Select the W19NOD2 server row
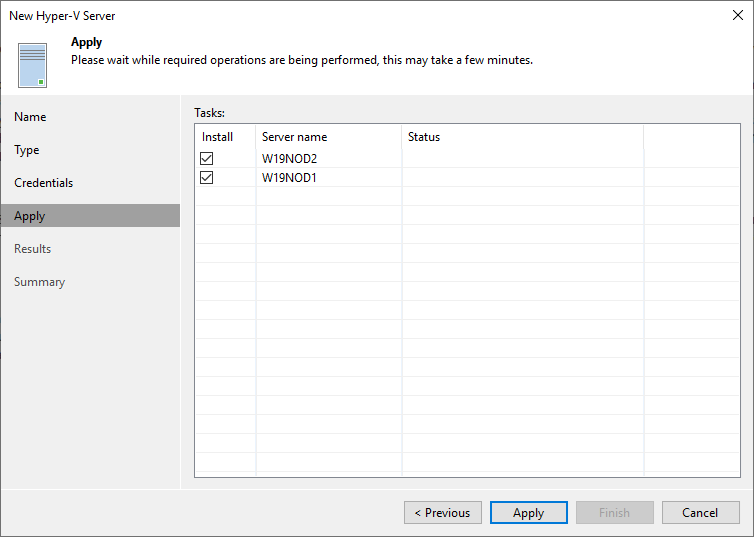This screenshot has height=537, width=754. point(467,158)
